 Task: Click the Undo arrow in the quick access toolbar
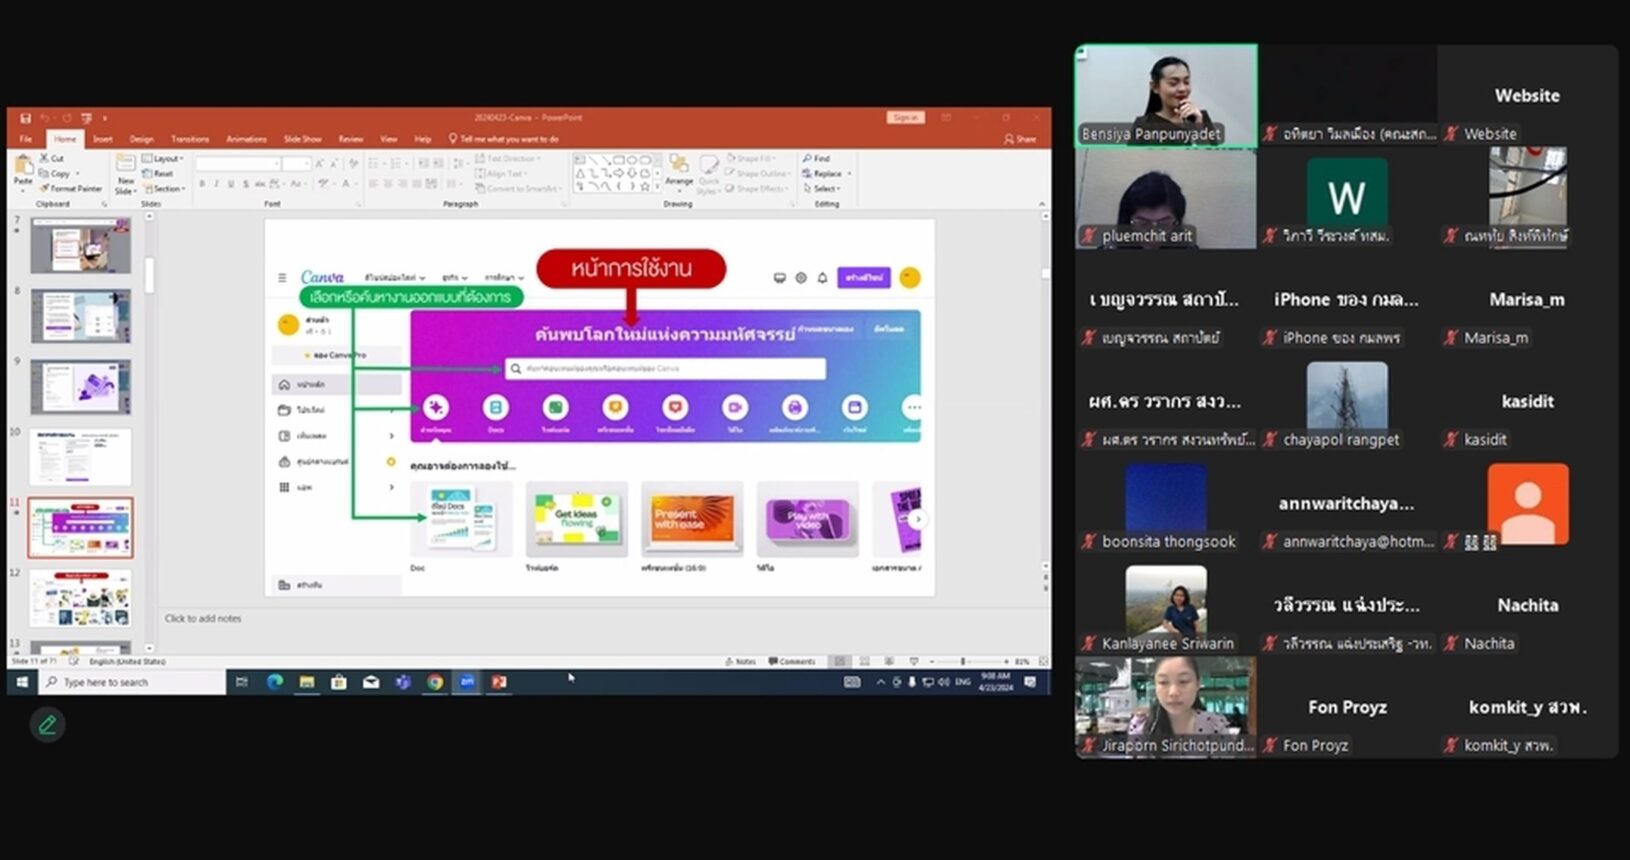45,118
